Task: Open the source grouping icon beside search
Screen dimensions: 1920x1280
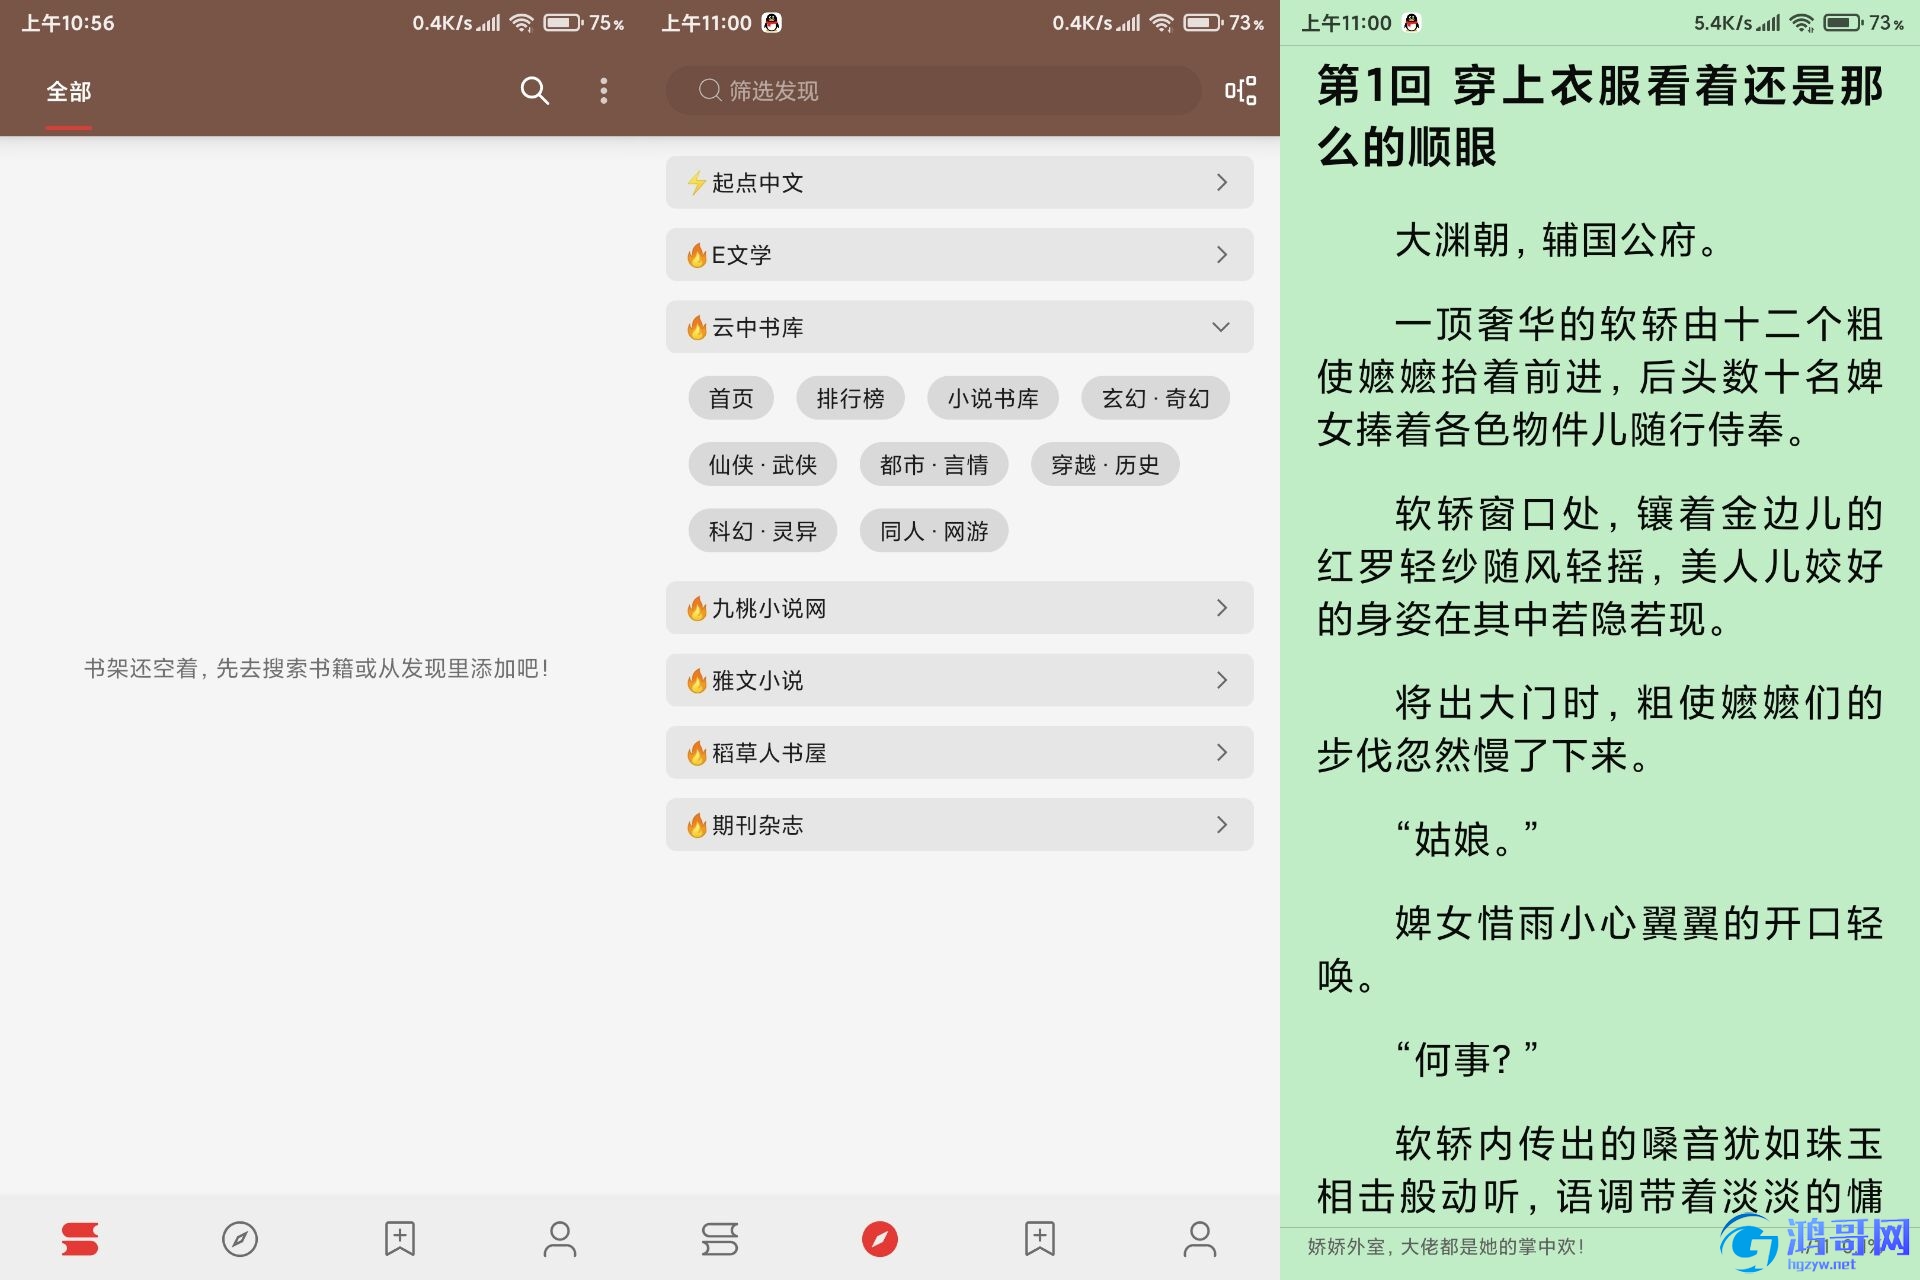Action: click(x=1241, y=91)
